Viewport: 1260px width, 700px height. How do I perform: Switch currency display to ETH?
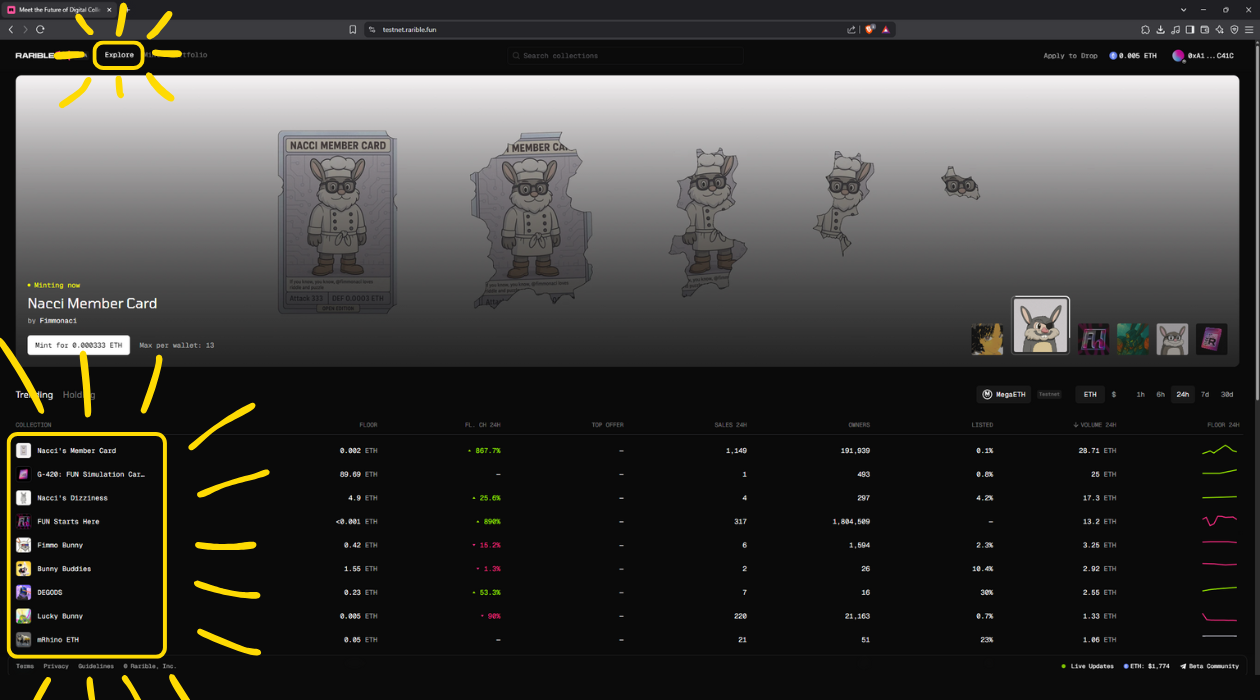(x=1090, y=395)
